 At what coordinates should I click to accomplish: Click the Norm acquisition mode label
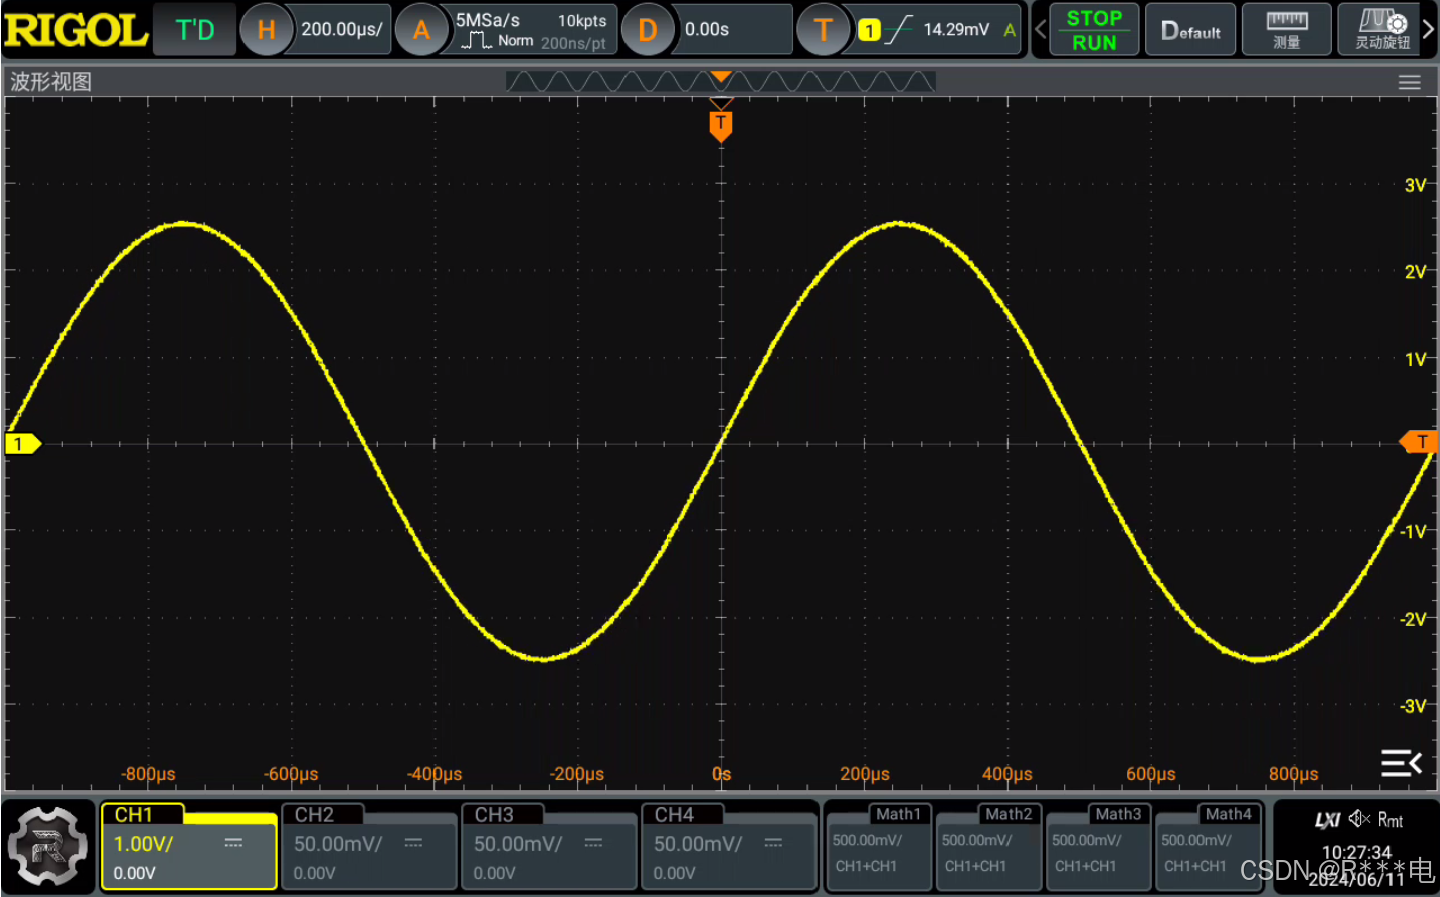[516, 41]
